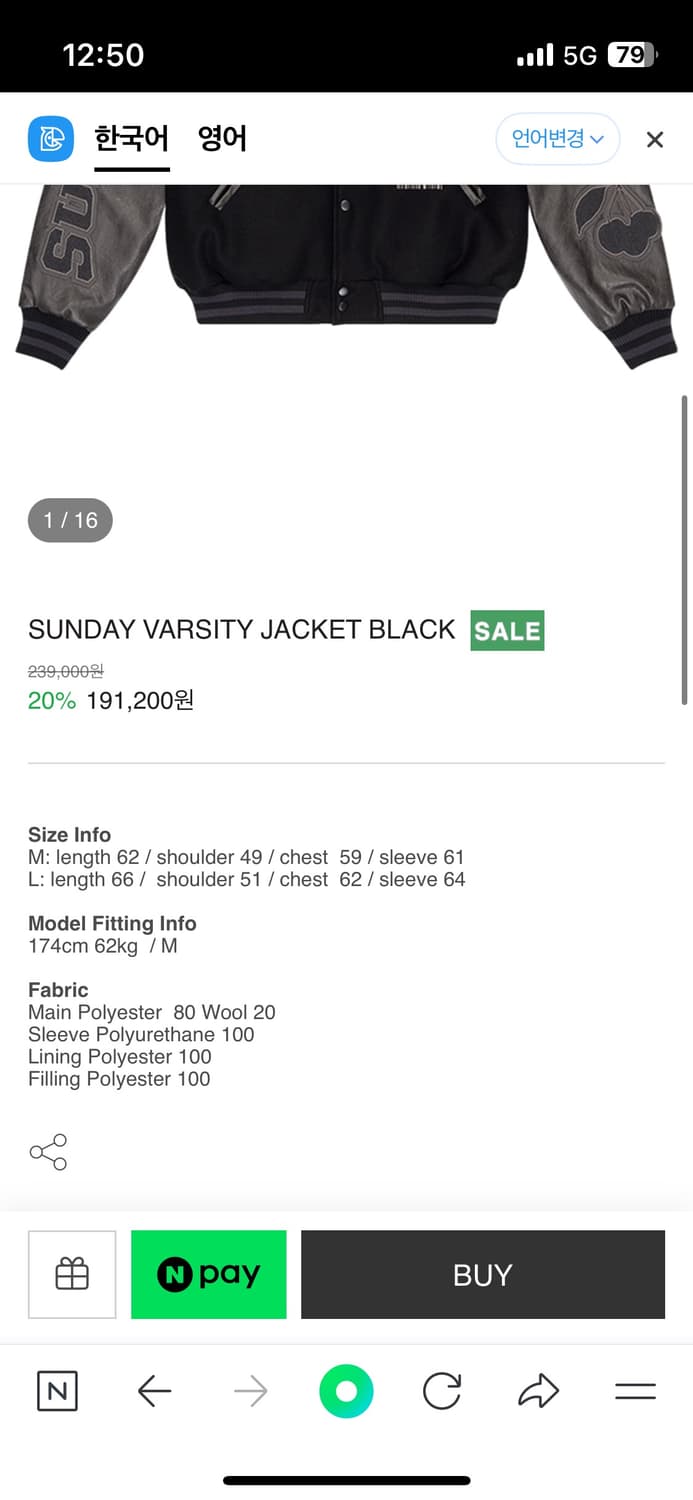This screenshot has height=1500, width=693.
Task: Open the browser menu with the hamburger icon
Action: pyautogui.click(x=635, y=1390)
